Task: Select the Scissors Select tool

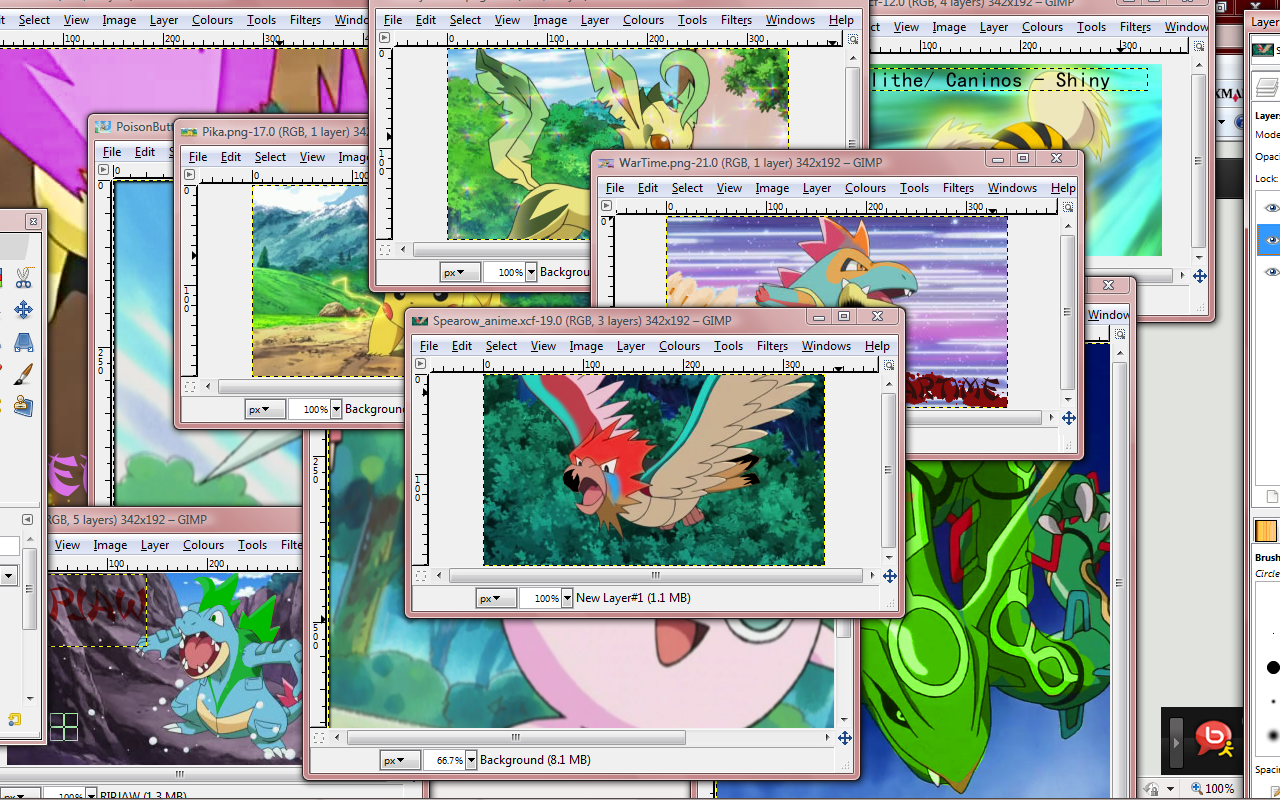Action: click(x=23, y=278)
